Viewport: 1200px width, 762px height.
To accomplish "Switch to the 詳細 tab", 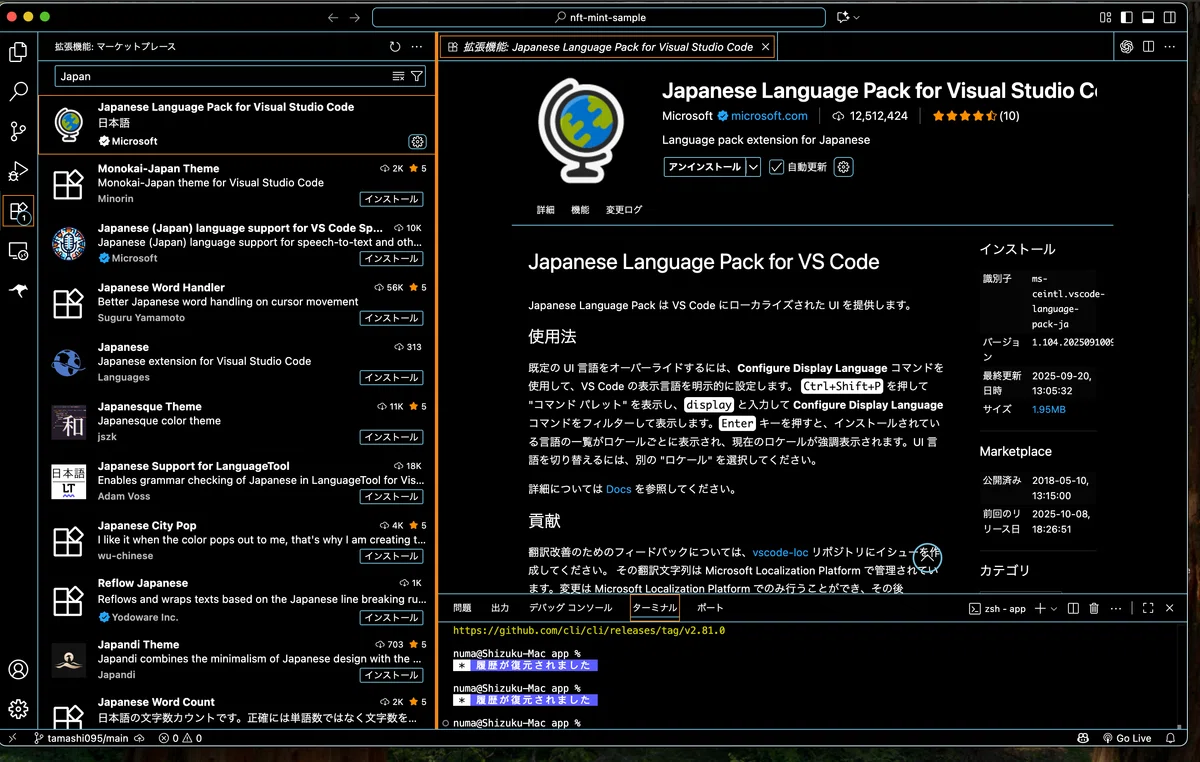I will click(545, 210).
